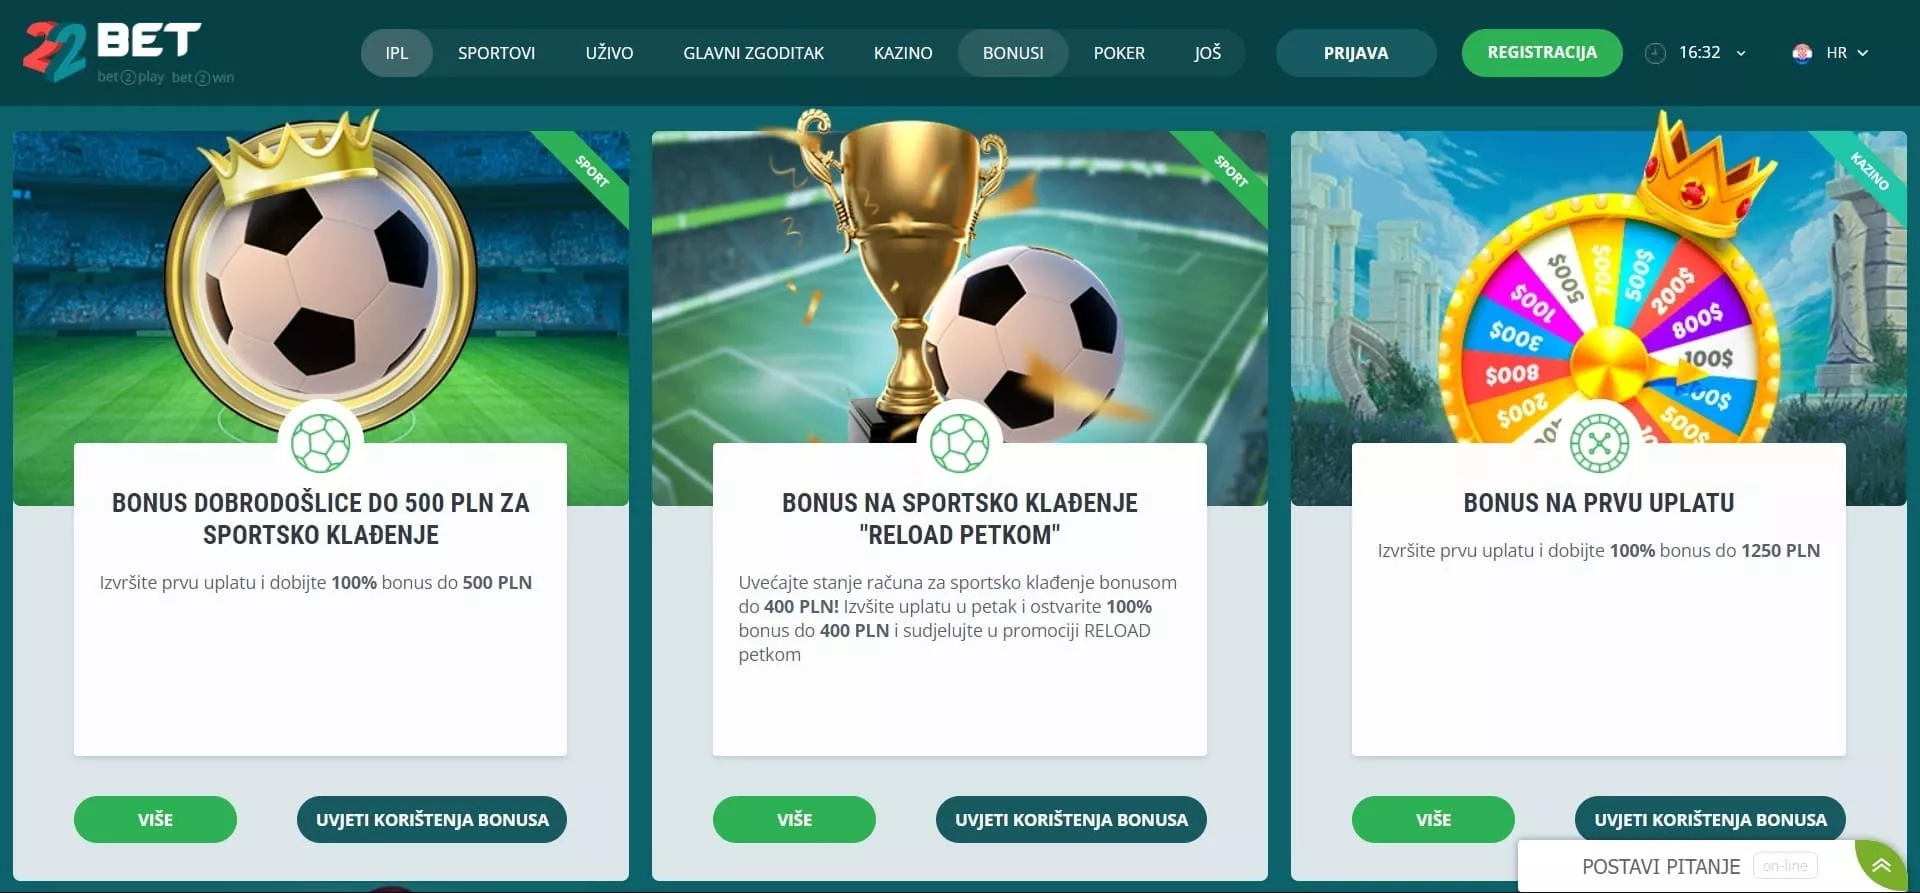The width and height of the screenshot is (1920, 893).
Task: Click VIŠE under the welcome bonus card
Action: click(x=155, y=819)
